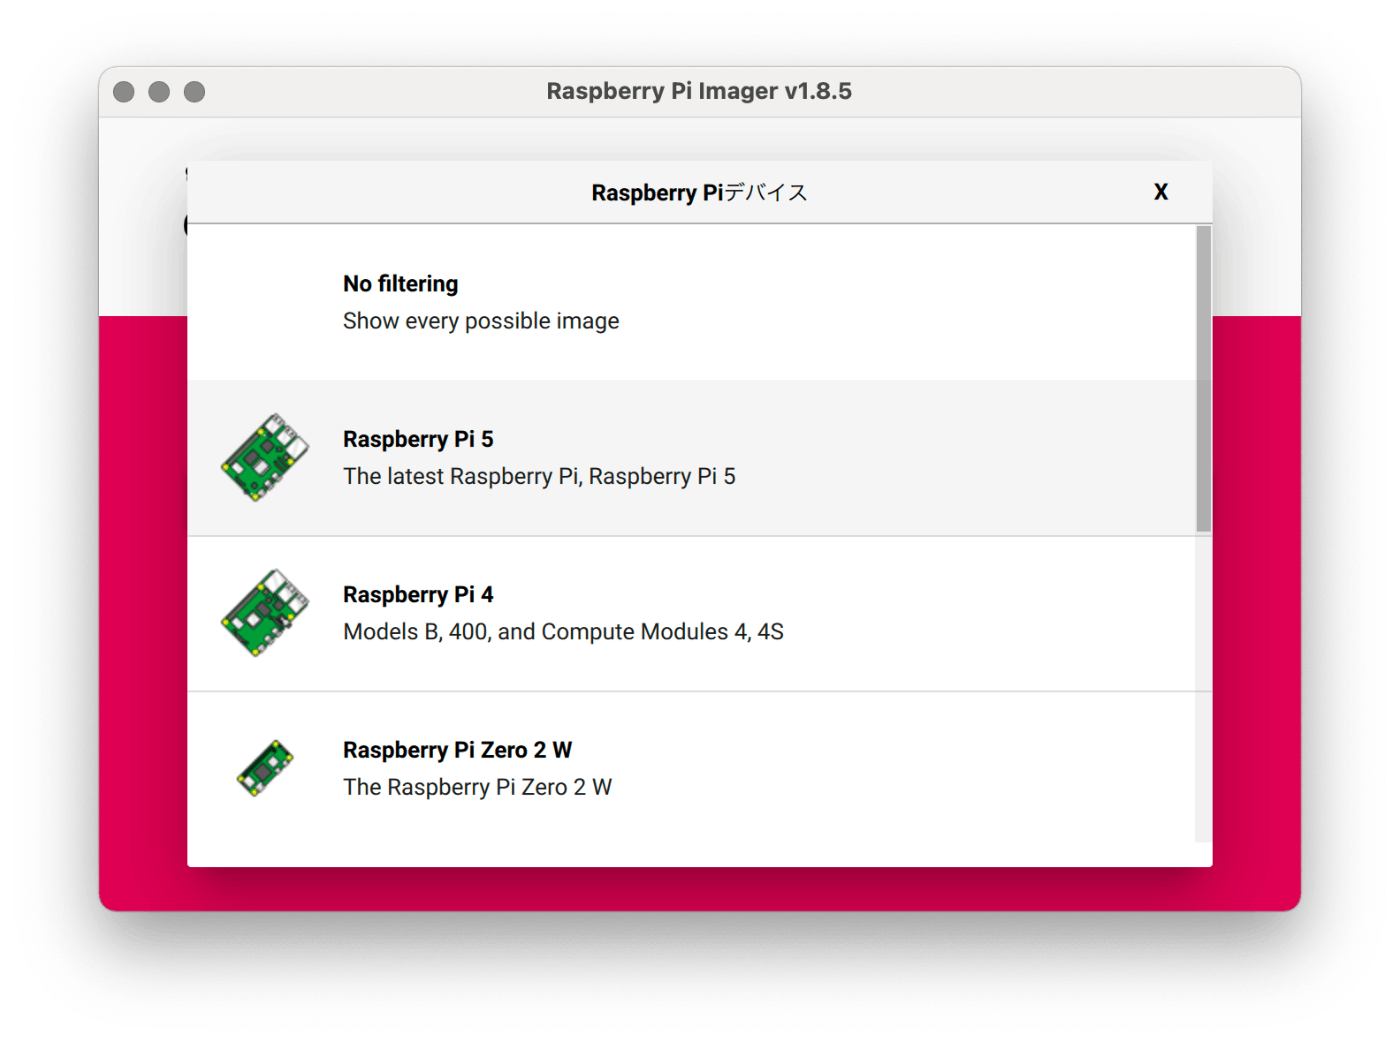This screenshot has width=1400, height=1042.
Task: Click 'Models B, 400, and Compute Modules 4, 4S'
Action: [x=563, y=632]
